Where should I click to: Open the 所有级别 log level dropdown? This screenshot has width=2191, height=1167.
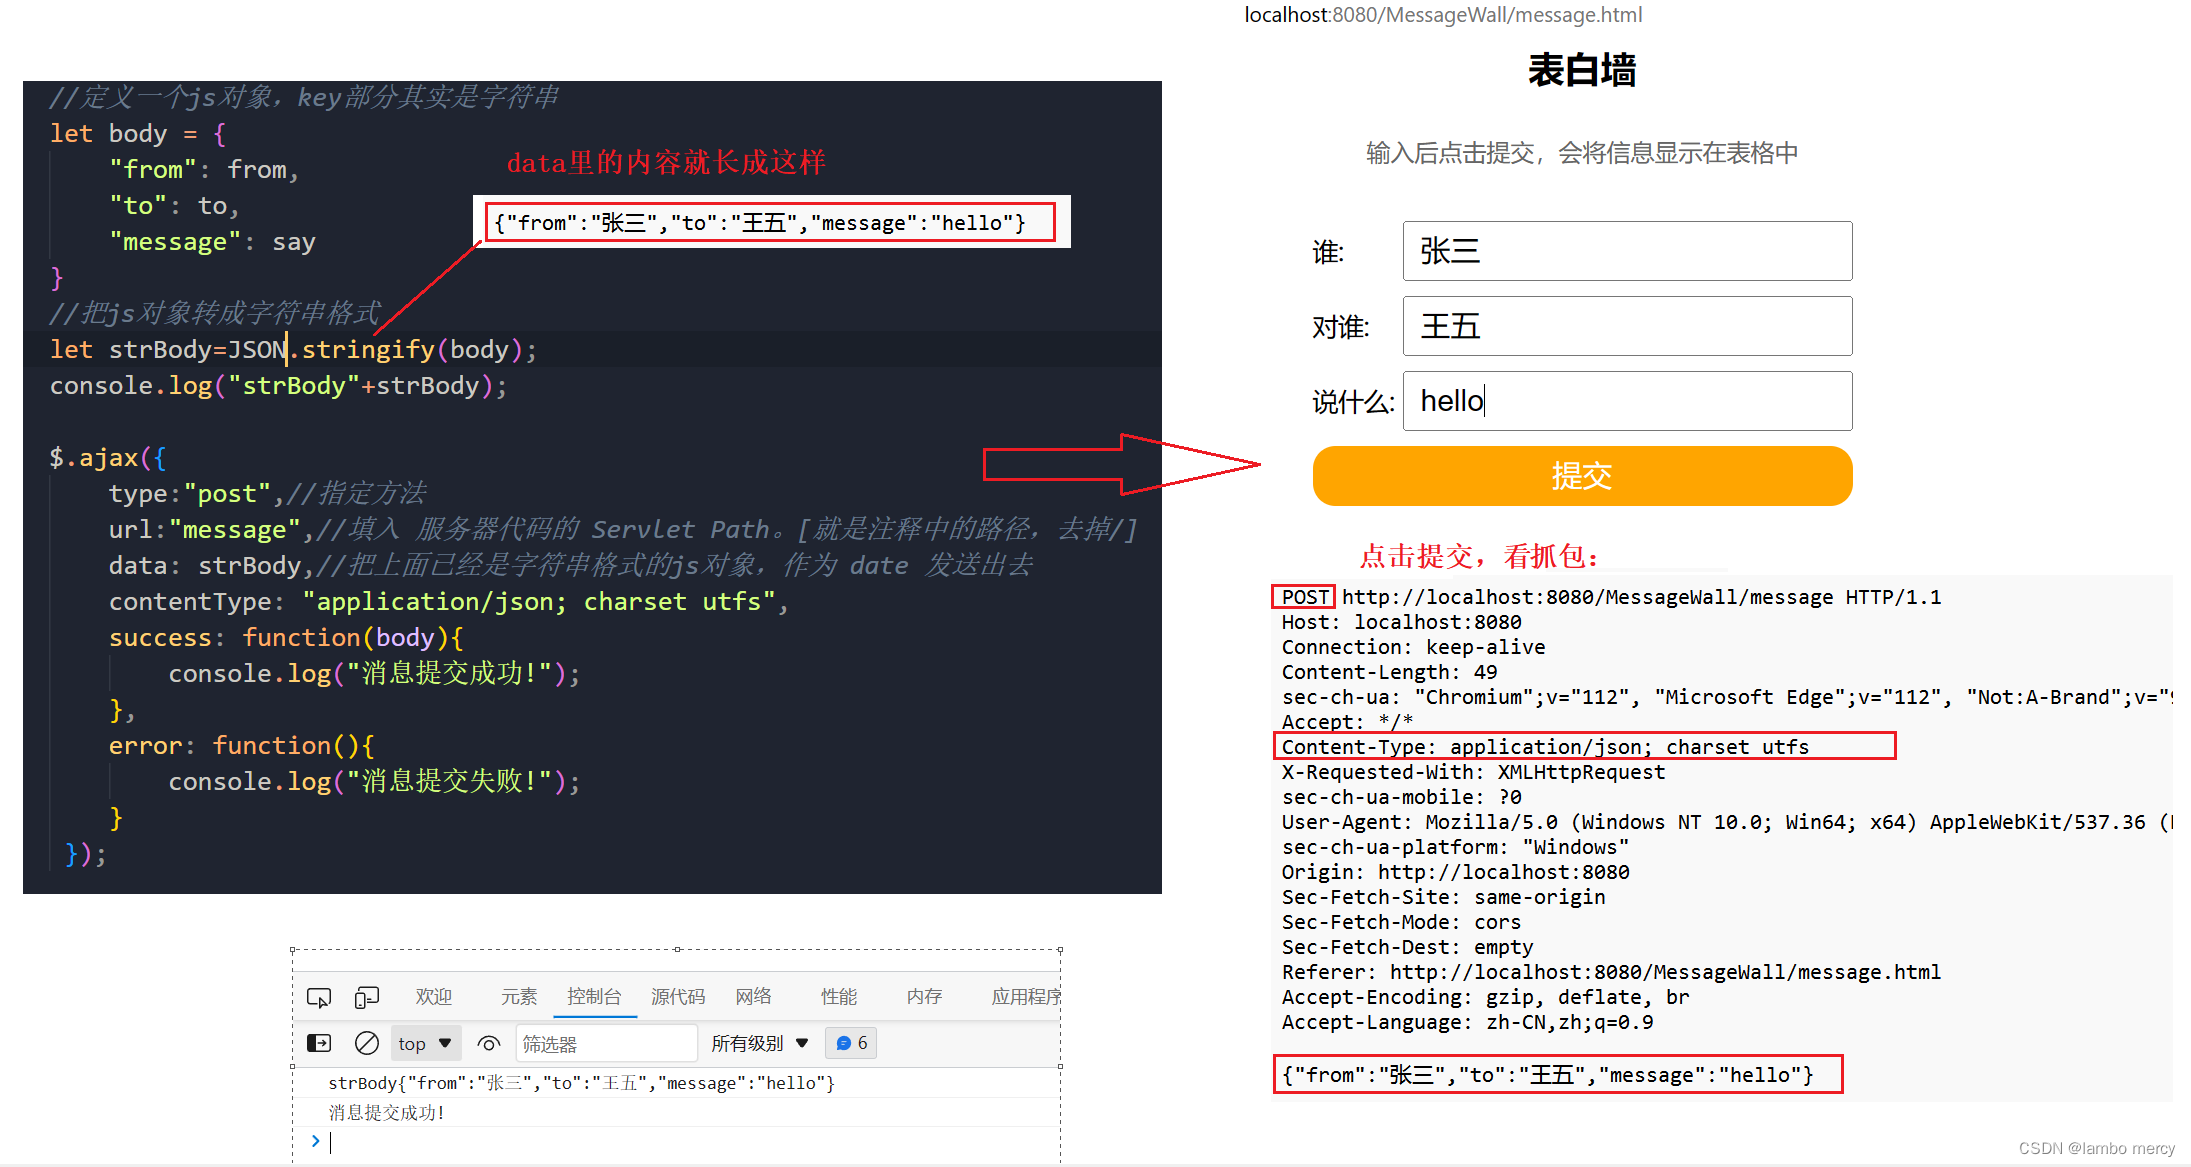point(760,1043)
